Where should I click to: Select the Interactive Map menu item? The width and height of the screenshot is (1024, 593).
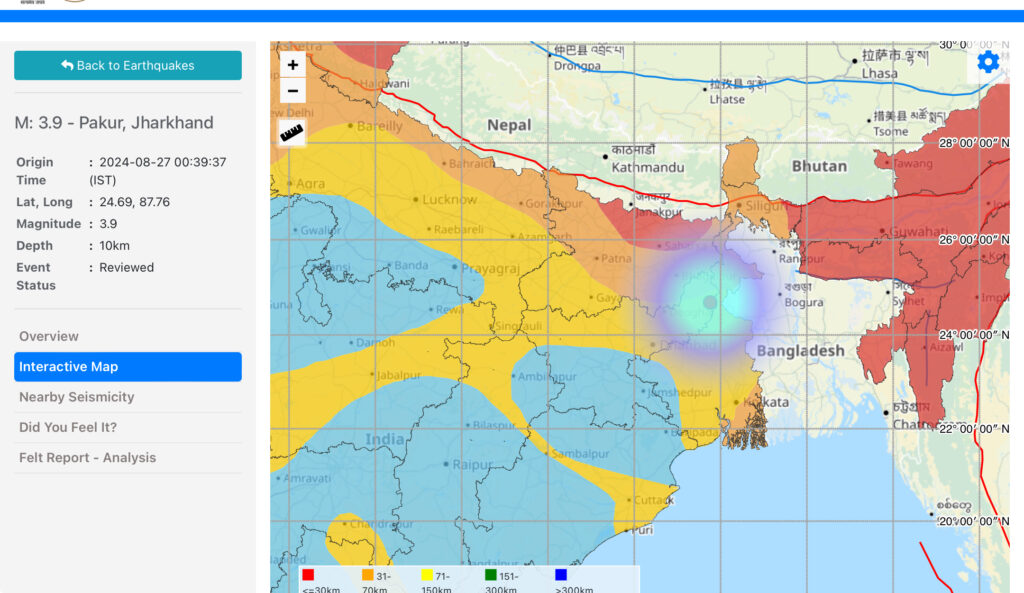[128, 366]
